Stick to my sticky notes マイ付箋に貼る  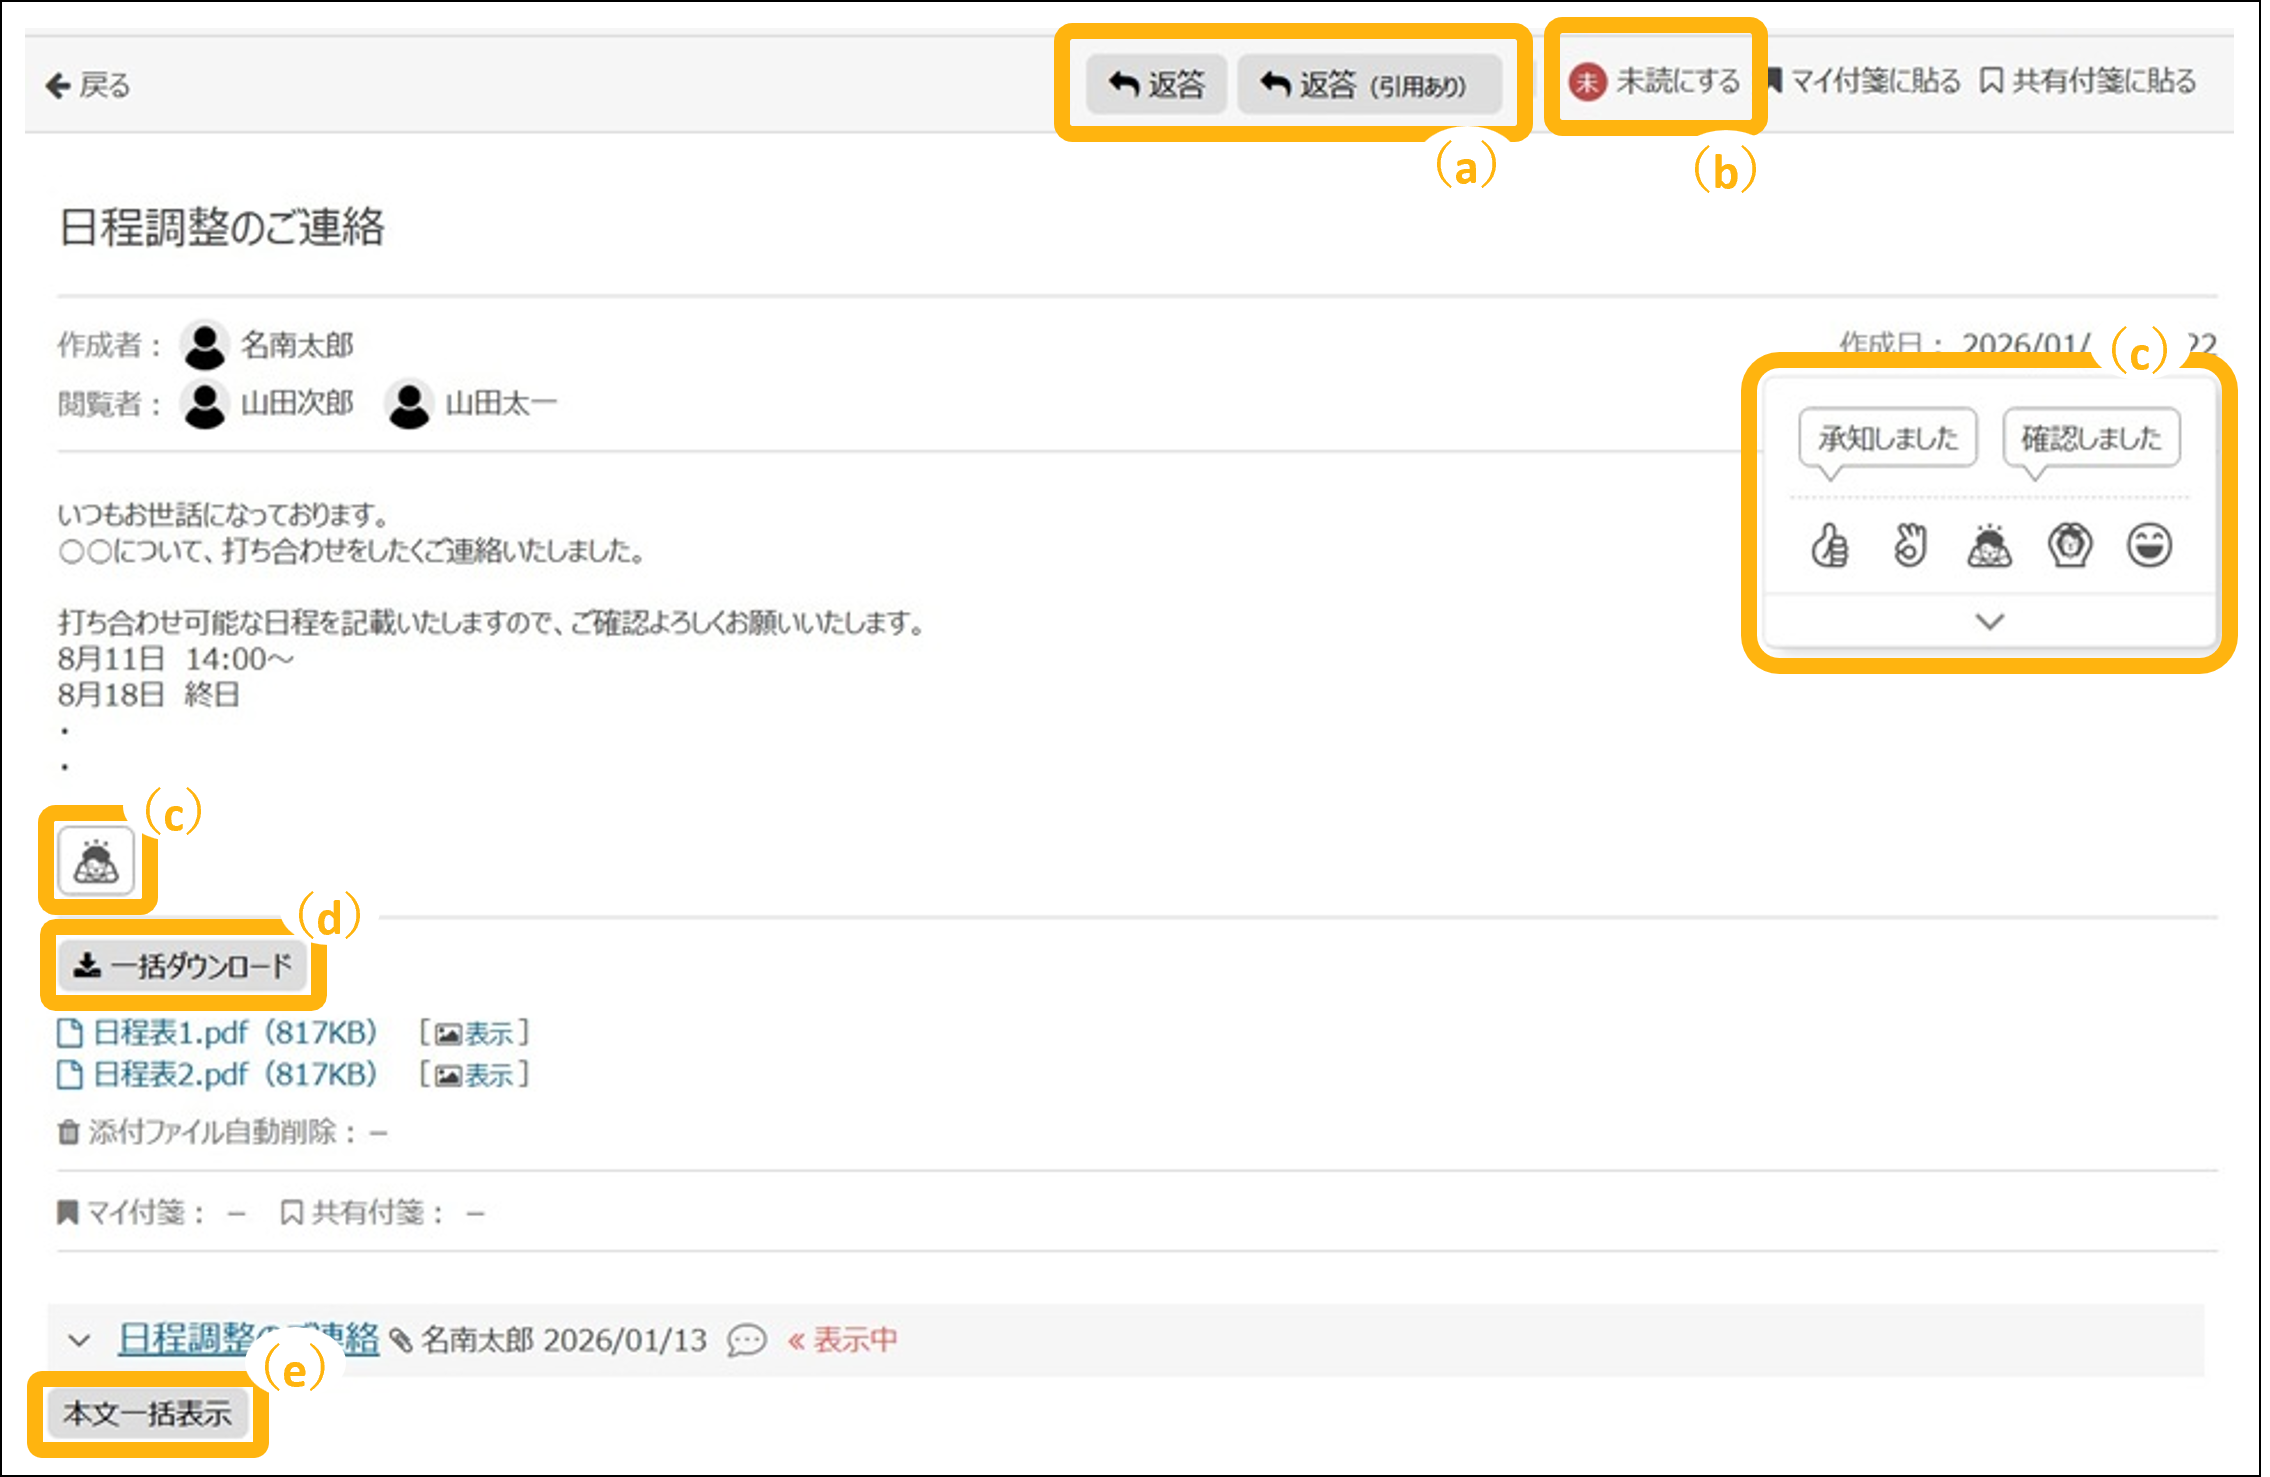point(1864,82)
